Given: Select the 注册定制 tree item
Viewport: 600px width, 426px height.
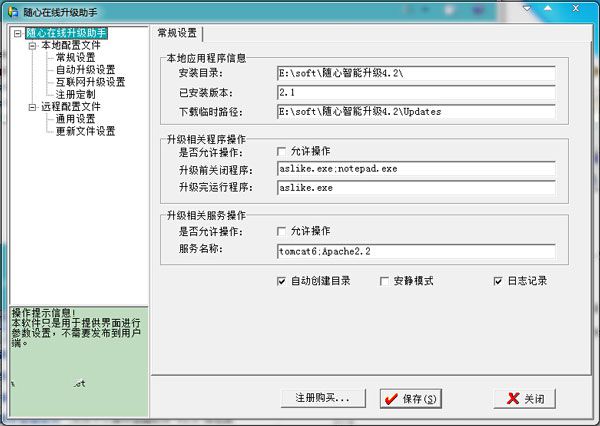Looking at the screenshot, I should pos(76,94).
